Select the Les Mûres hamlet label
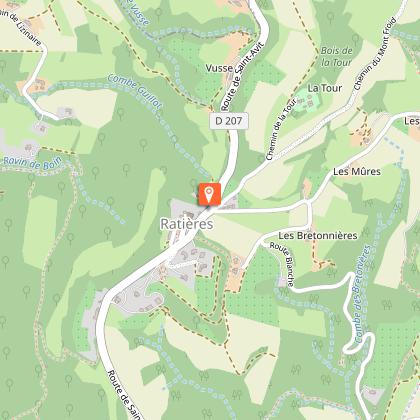 click(x=357, y=172)
